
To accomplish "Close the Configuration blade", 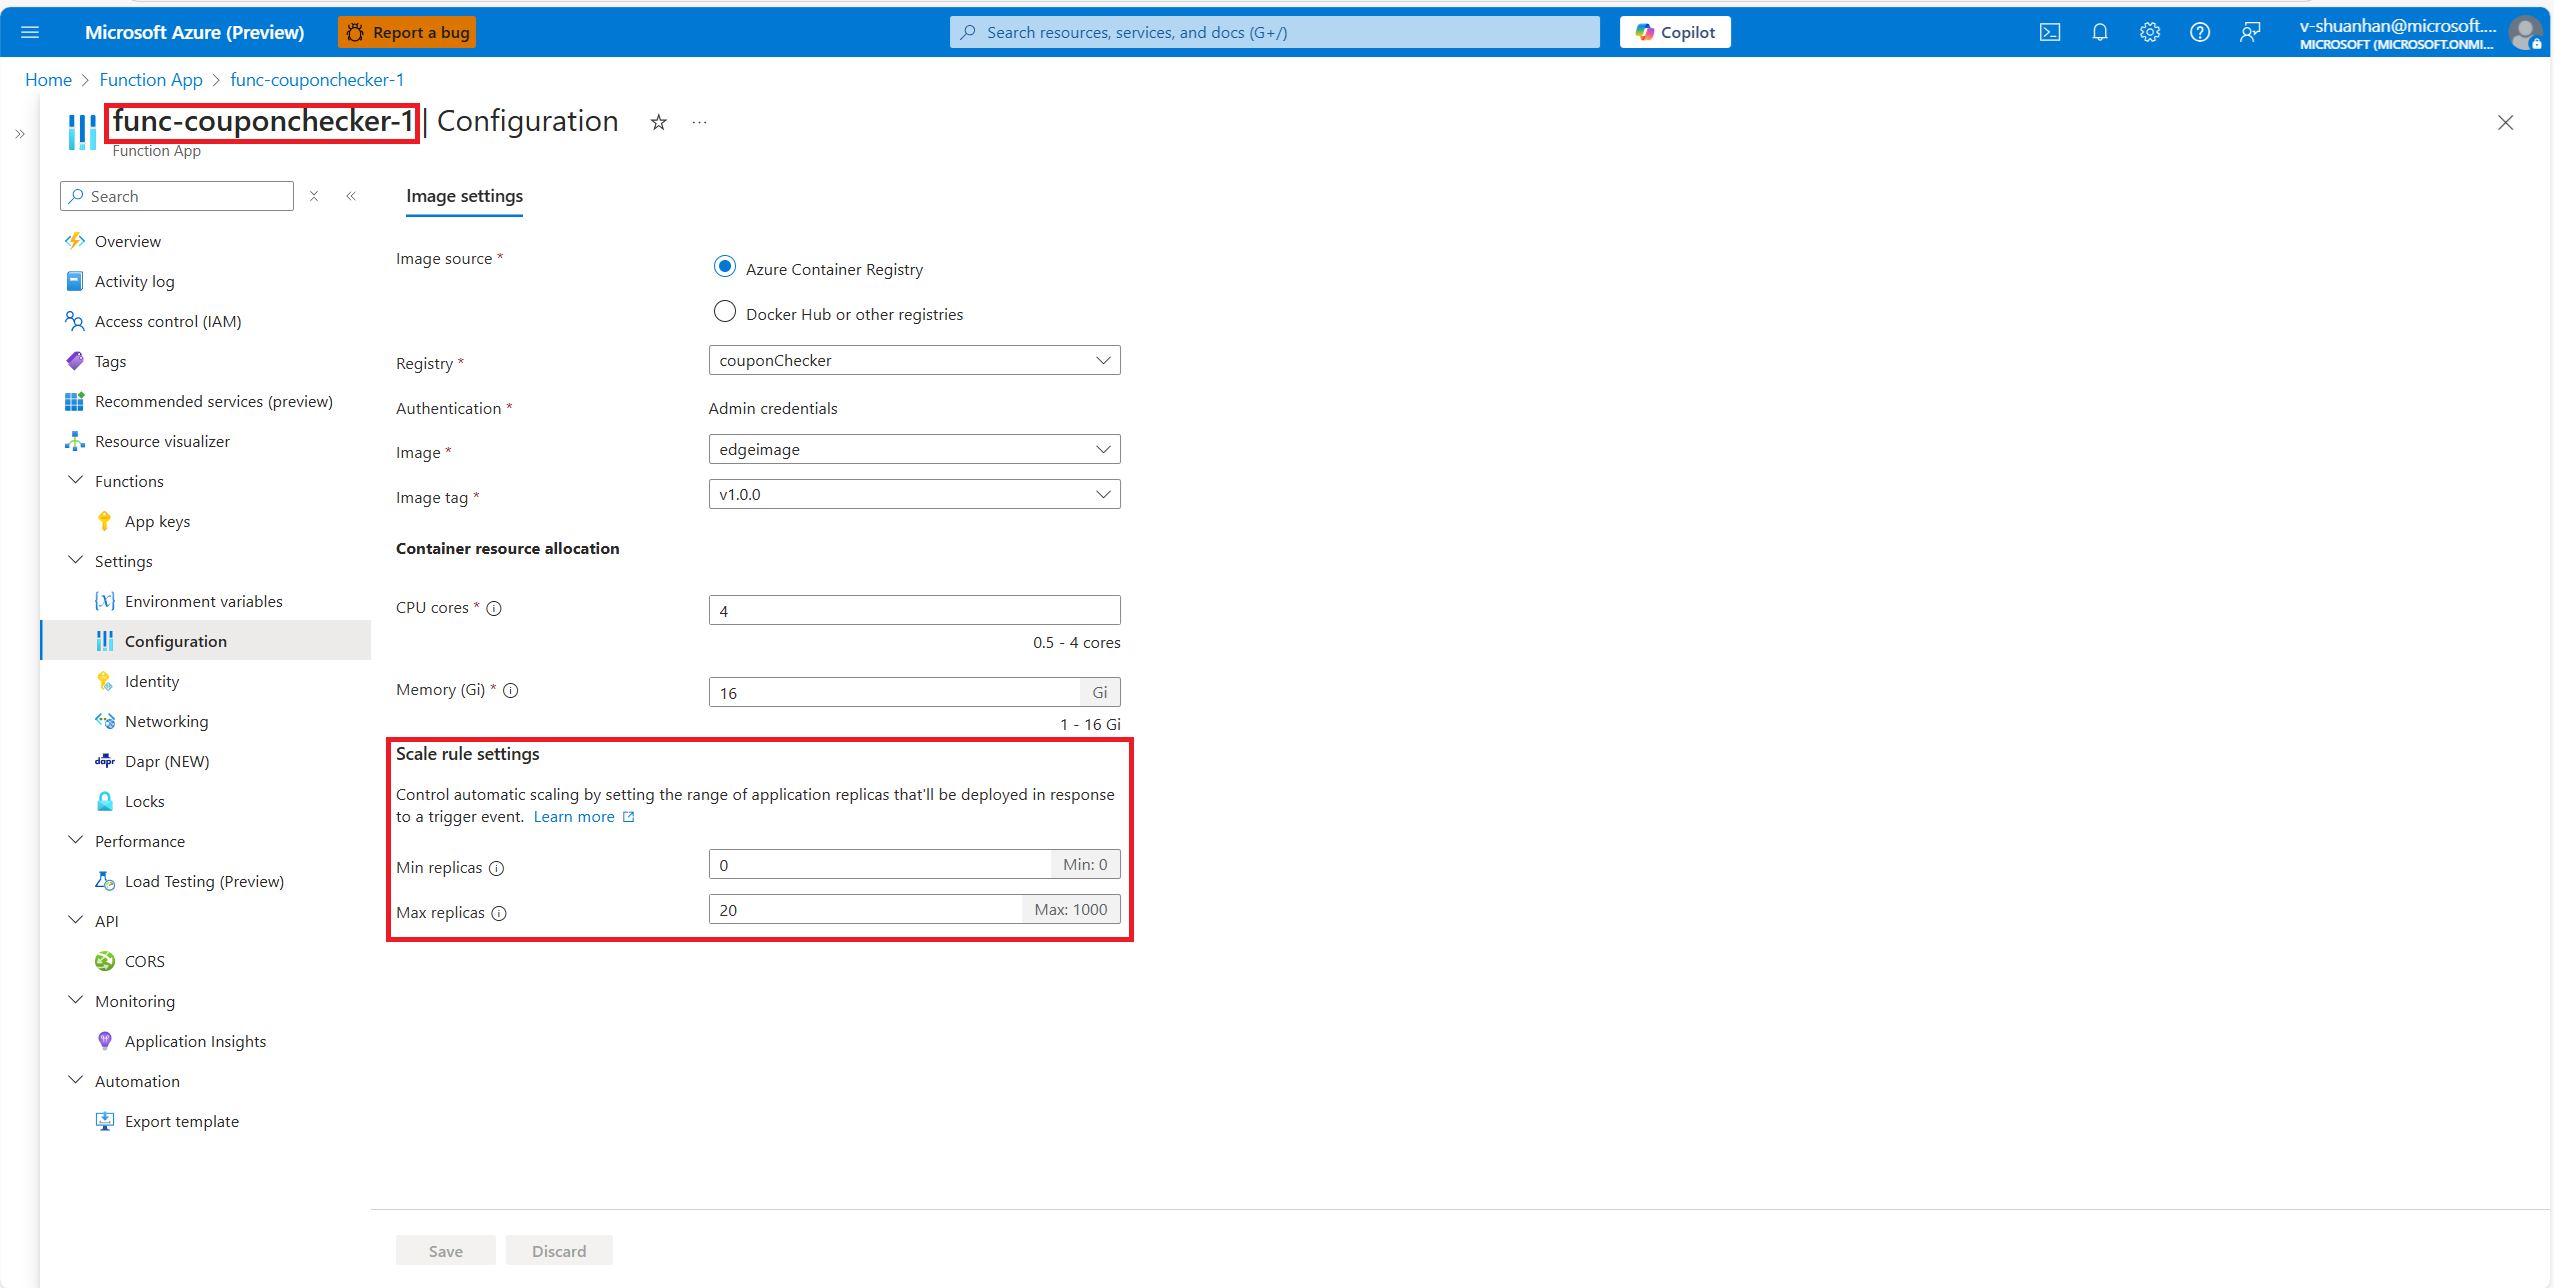I will 2505,122.
